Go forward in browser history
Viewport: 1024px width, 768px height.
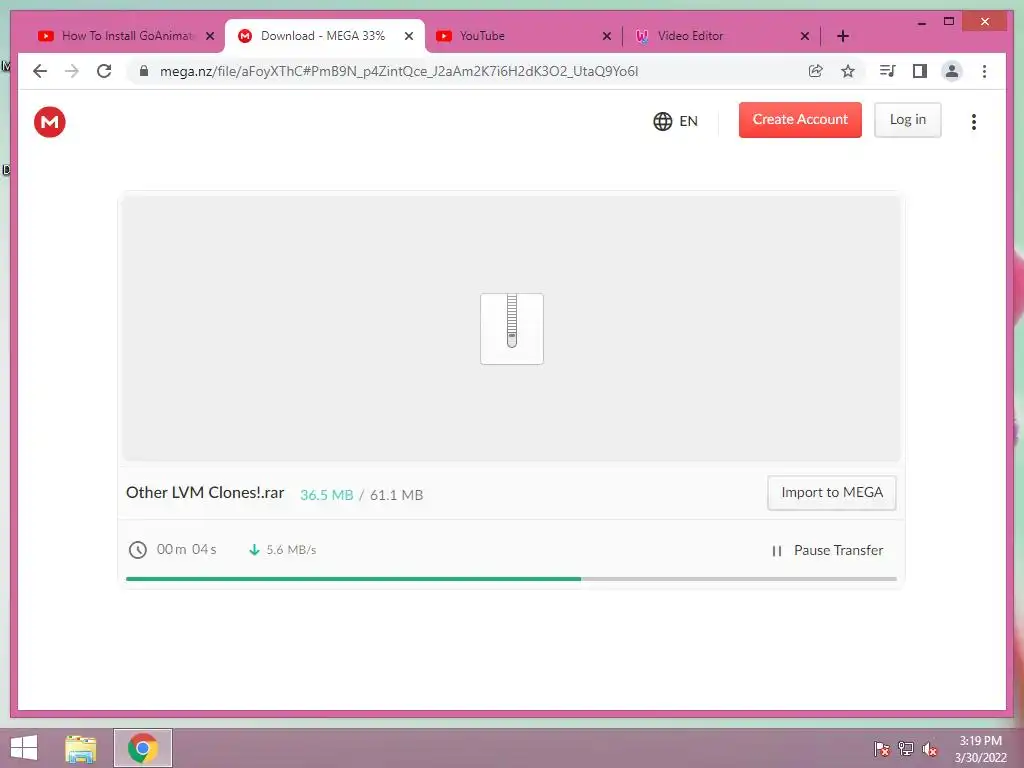72,71
